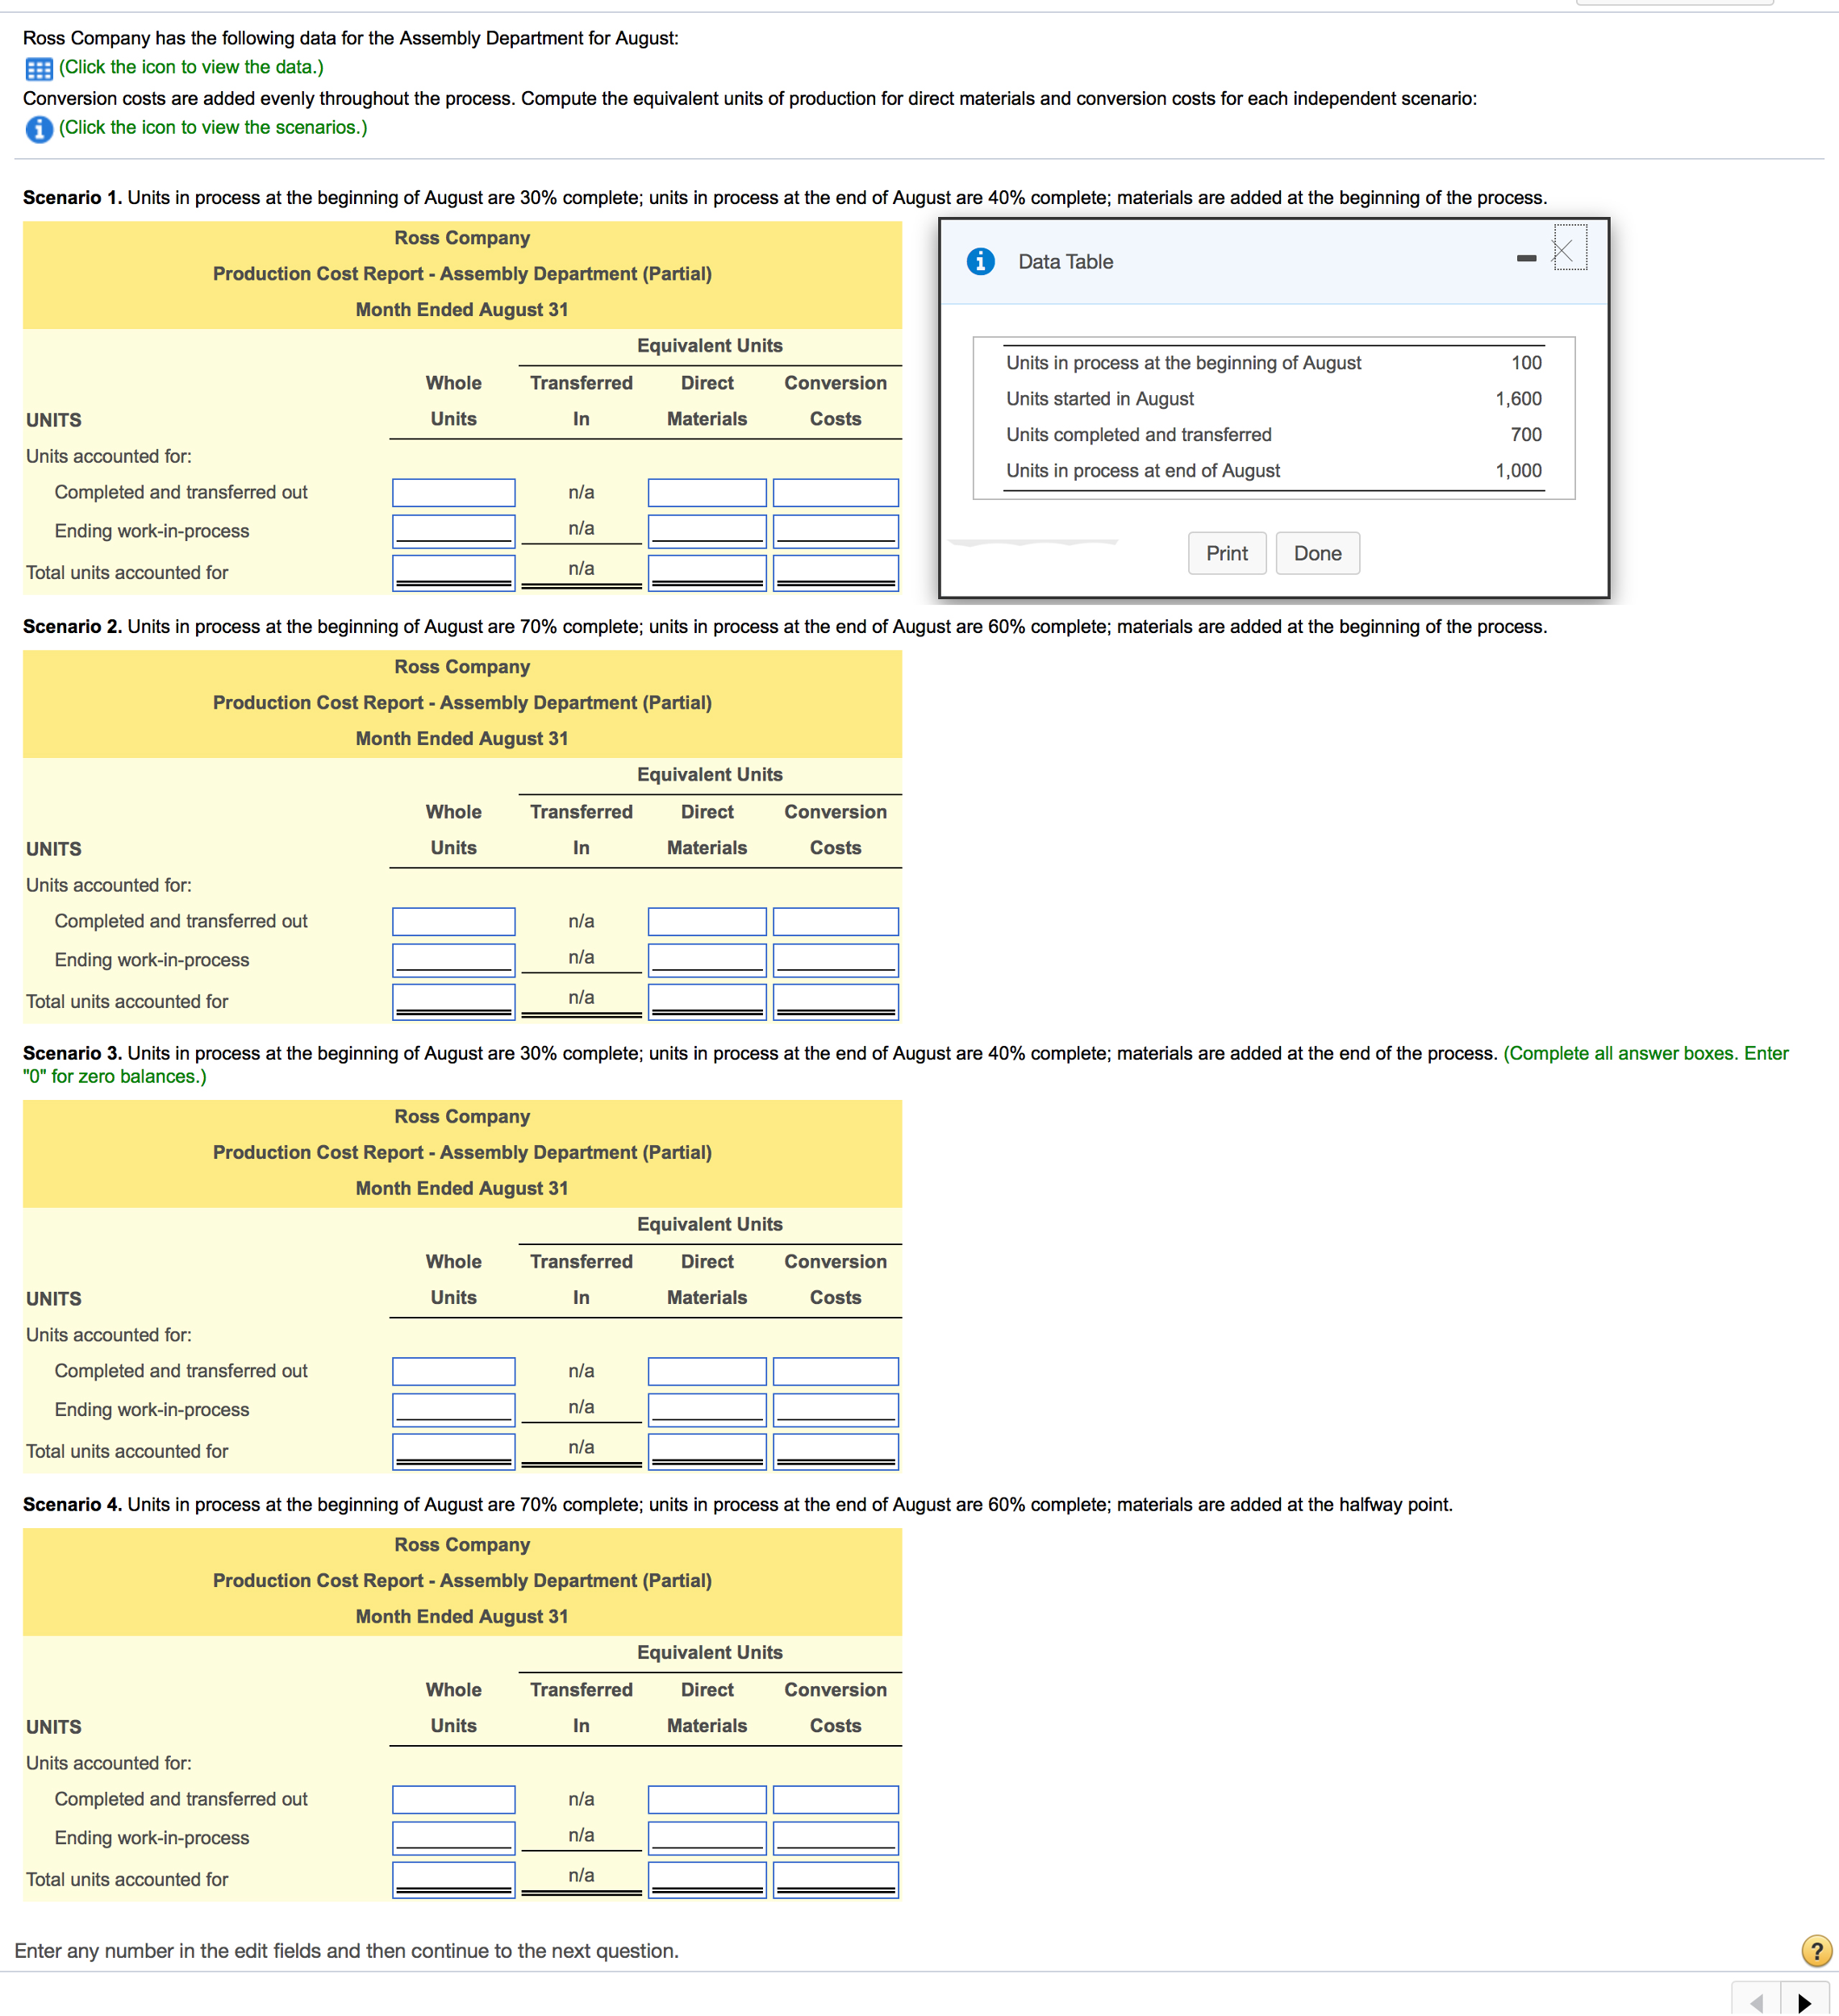Scenario 3 Total units Direct Materials field
This screenshot has width=1839, height=2016.
(707, 1452)
